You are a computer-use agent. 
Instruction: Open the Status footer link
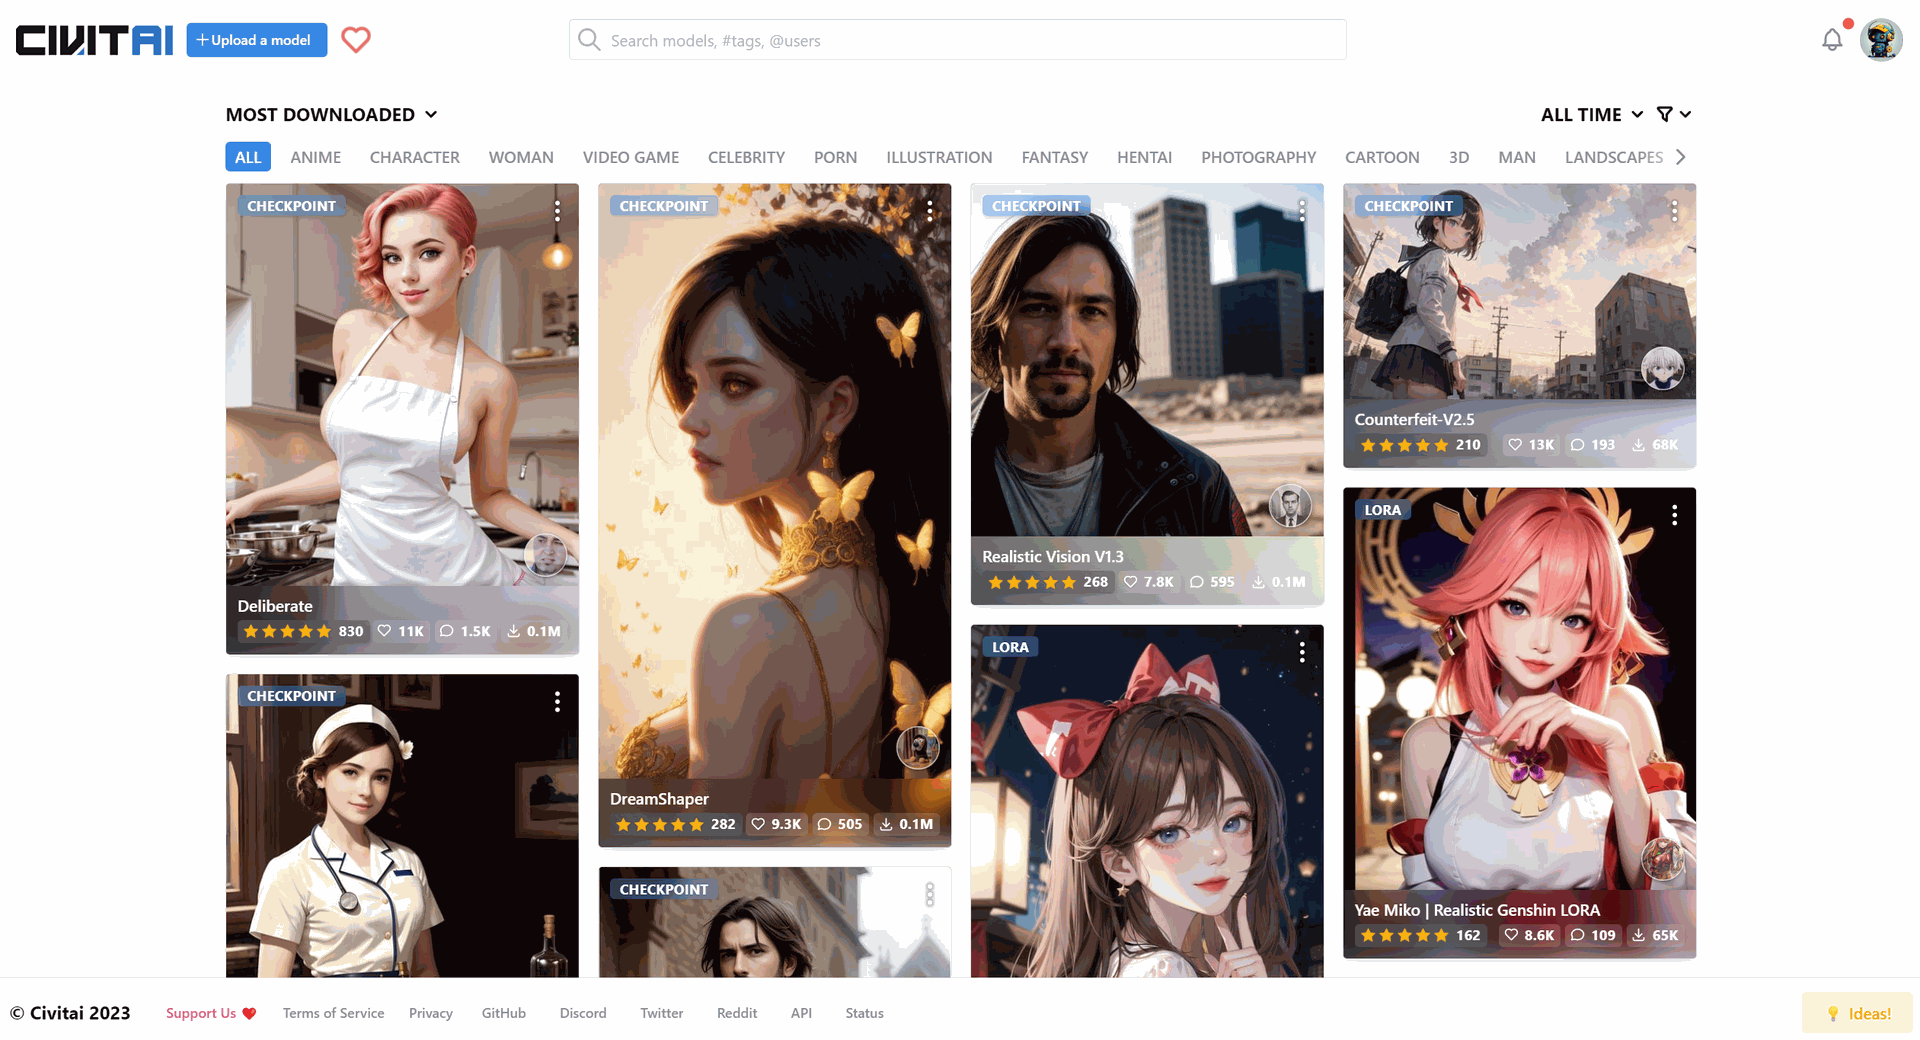(x=864, y=1013)
